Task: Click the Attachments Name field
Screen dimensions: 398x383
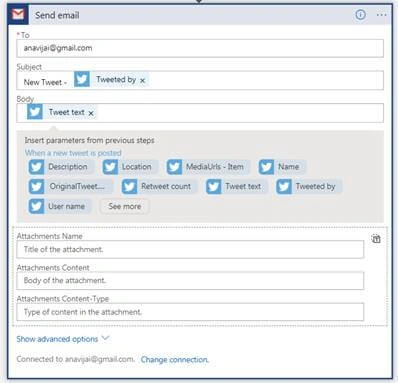Action: [x=190, y=249]
